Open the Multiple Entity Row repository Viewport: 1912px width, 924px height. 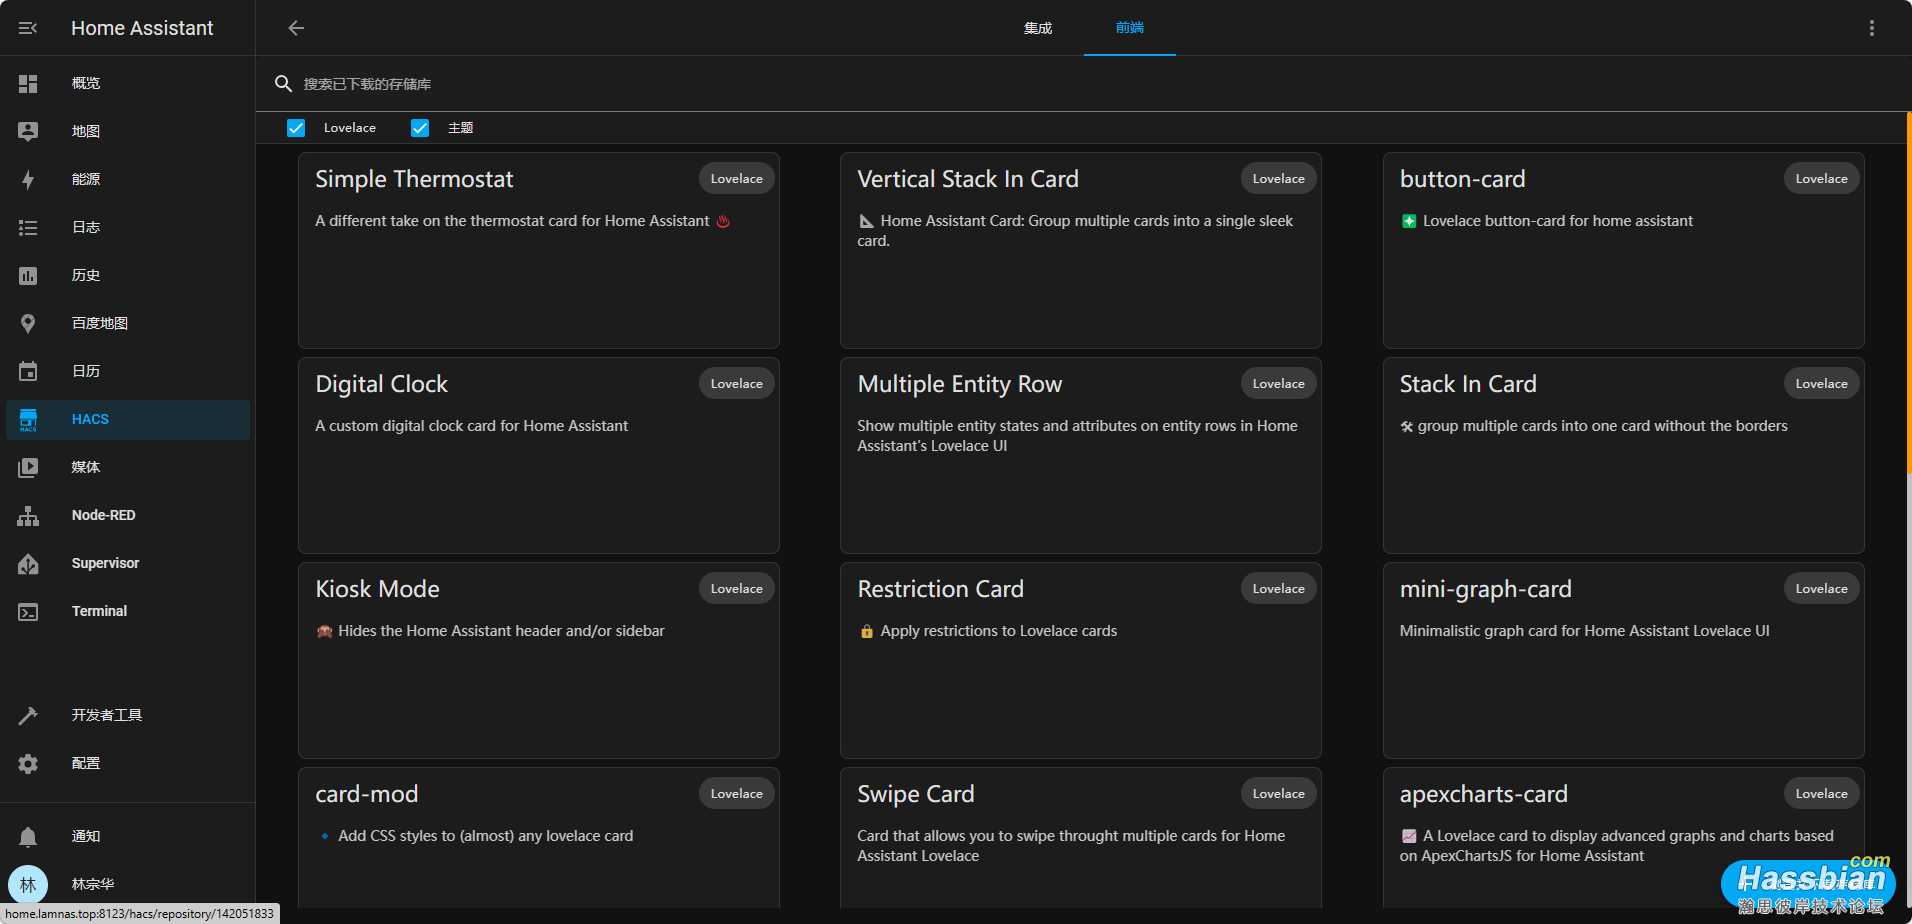[x=1081, y=455]
